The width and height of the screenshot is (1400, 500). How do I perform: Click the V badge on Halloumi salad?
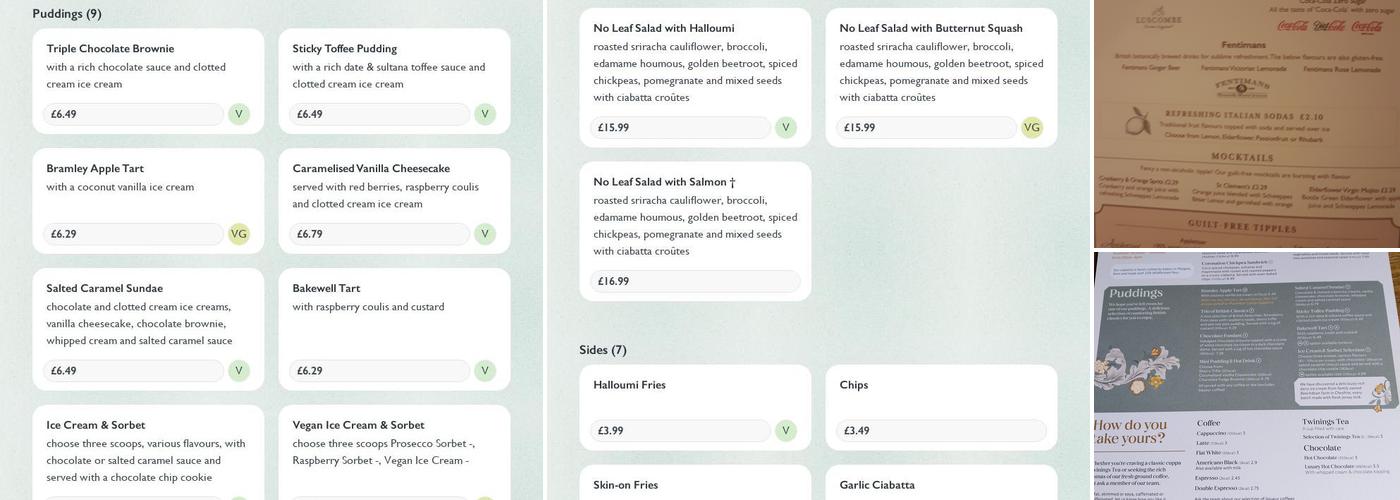[x=786, y=128]
